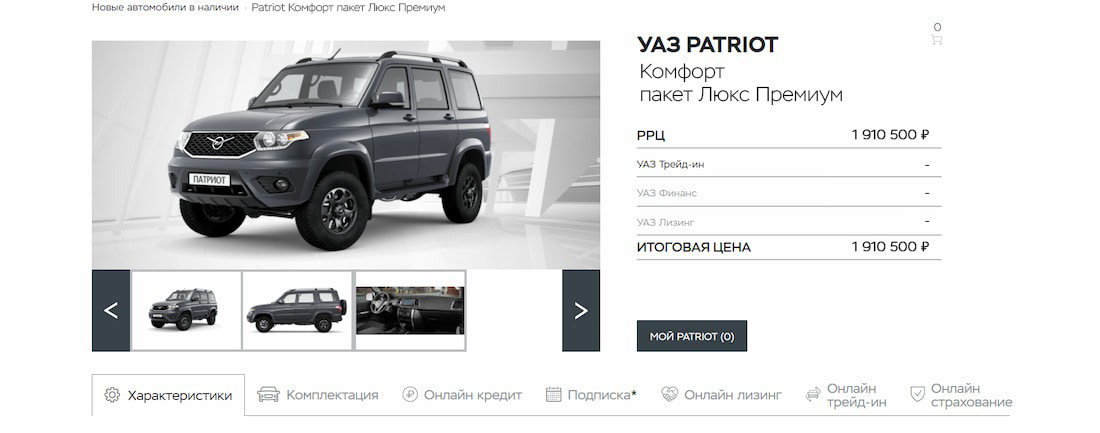Viewport: 1100px width, 433px height.
Task: Click the calendar icon beside Подписка
Action: pyautogui.click(x=554, y=394)
